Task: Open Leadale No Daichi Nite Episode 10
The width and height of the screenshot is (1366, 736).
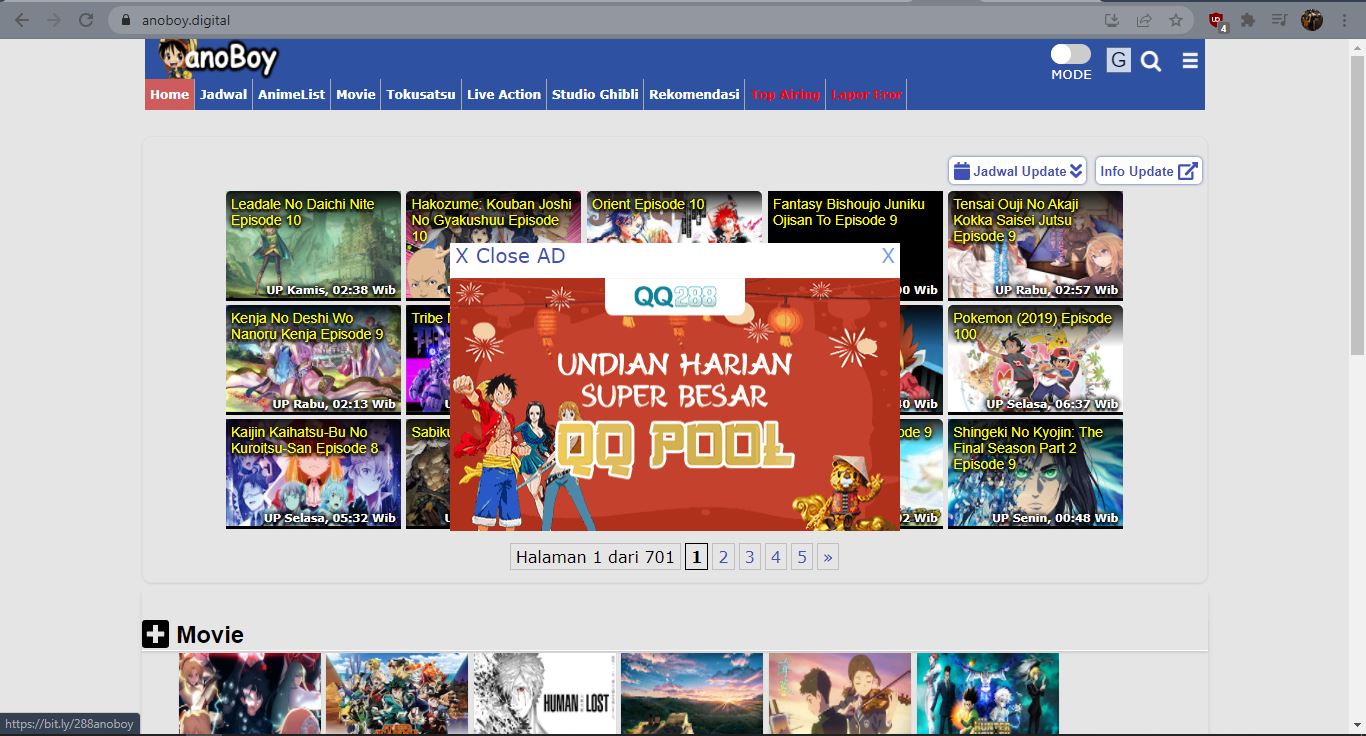Action: 313,245
